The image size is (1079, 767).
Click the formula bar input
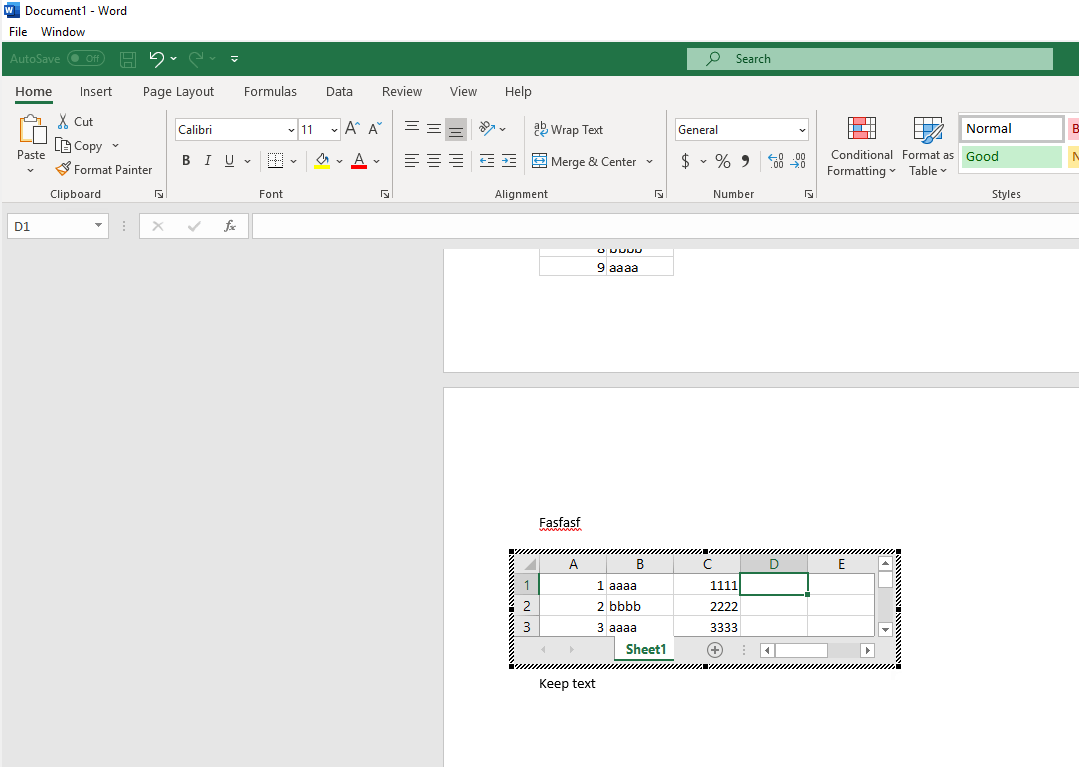click(x=665, y=226)
